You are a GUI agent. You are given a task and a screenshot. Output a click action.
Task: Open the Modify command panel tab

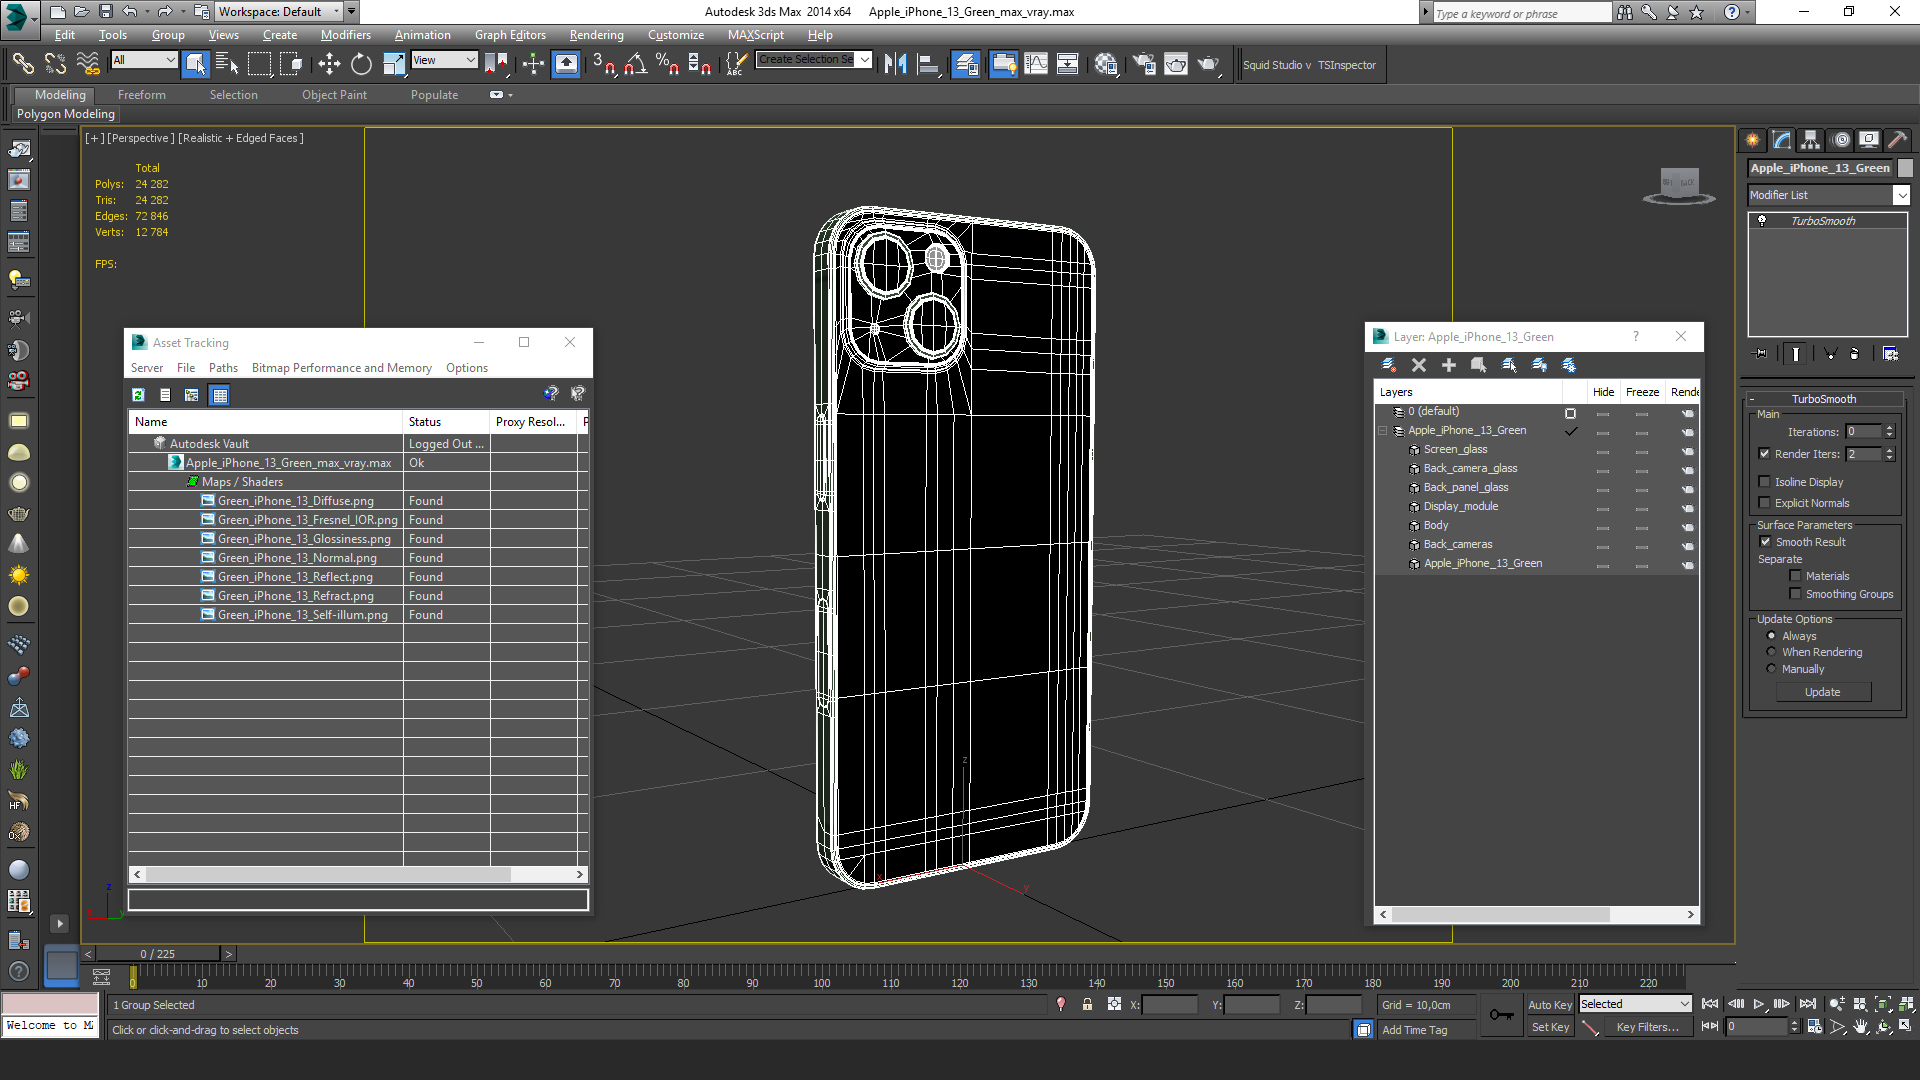[1782, 140]
